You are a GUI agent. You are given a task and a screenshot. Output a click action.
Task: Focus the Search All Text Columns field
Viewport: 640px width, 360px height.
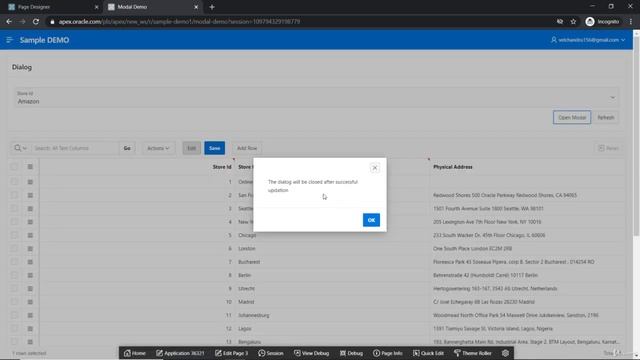pyautogui.click(x=75, y=148)
